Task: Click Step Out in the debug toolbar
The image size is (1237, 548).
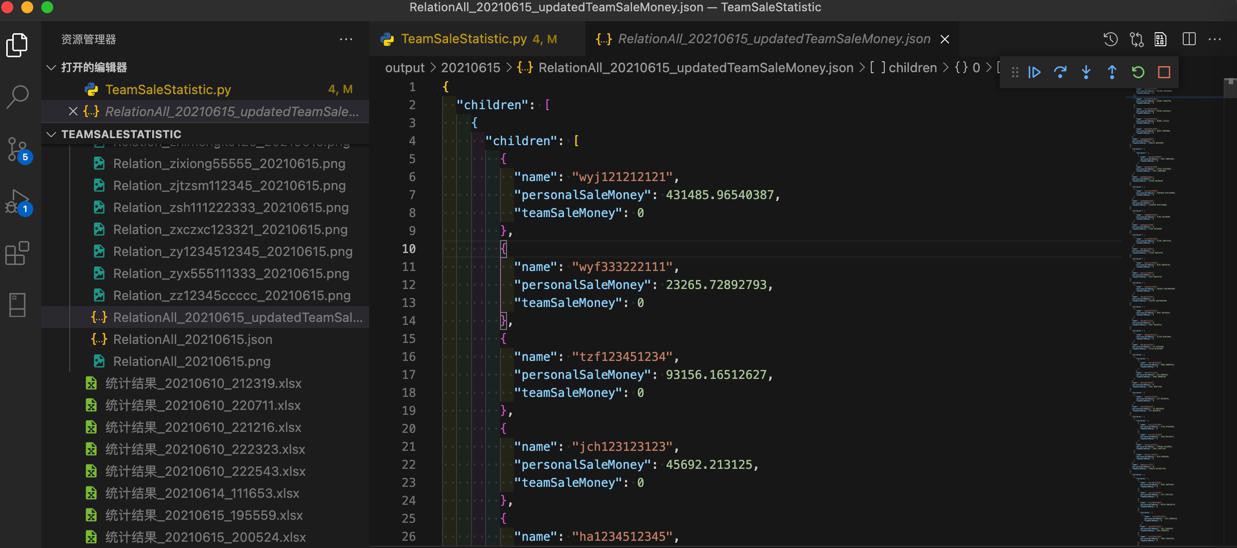Action: coord(1112,72)
